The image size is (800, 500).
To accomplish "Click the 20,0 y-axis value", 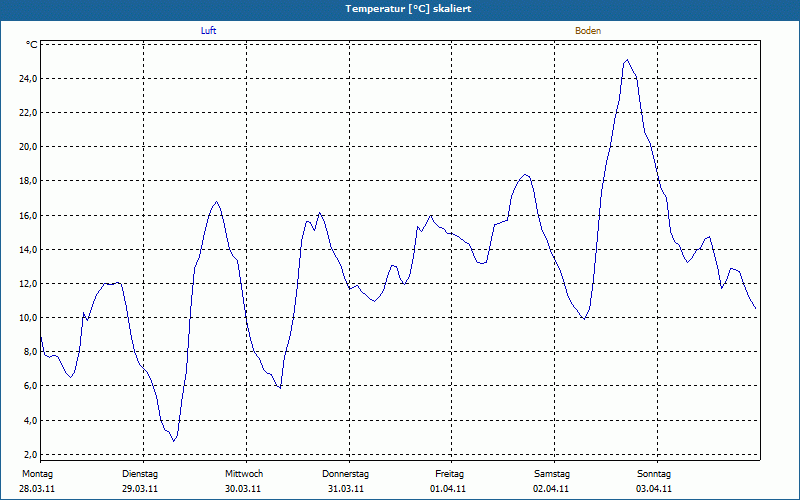I will coord(28,147).
